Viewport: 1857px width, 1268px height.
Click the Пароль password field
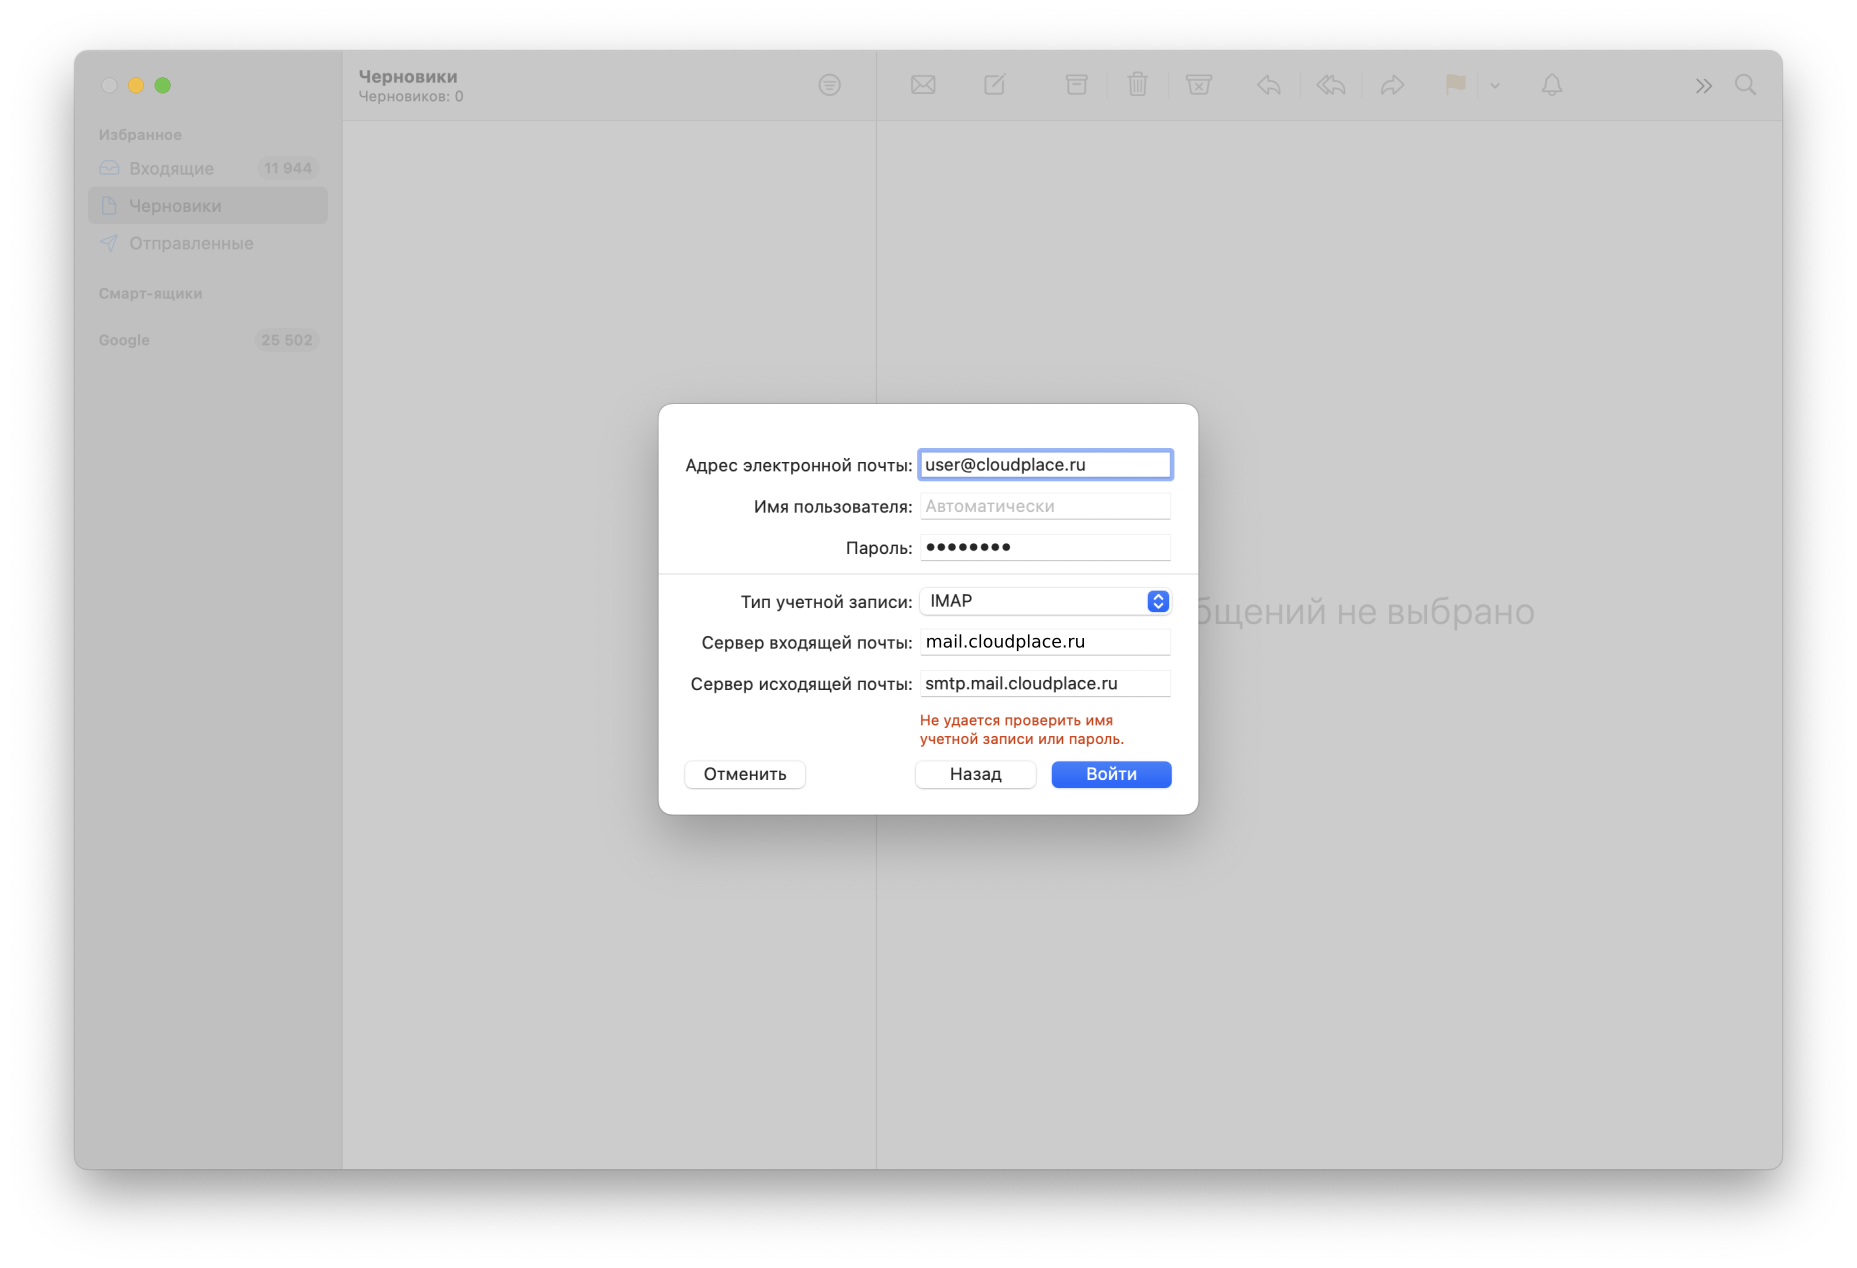1045,547
